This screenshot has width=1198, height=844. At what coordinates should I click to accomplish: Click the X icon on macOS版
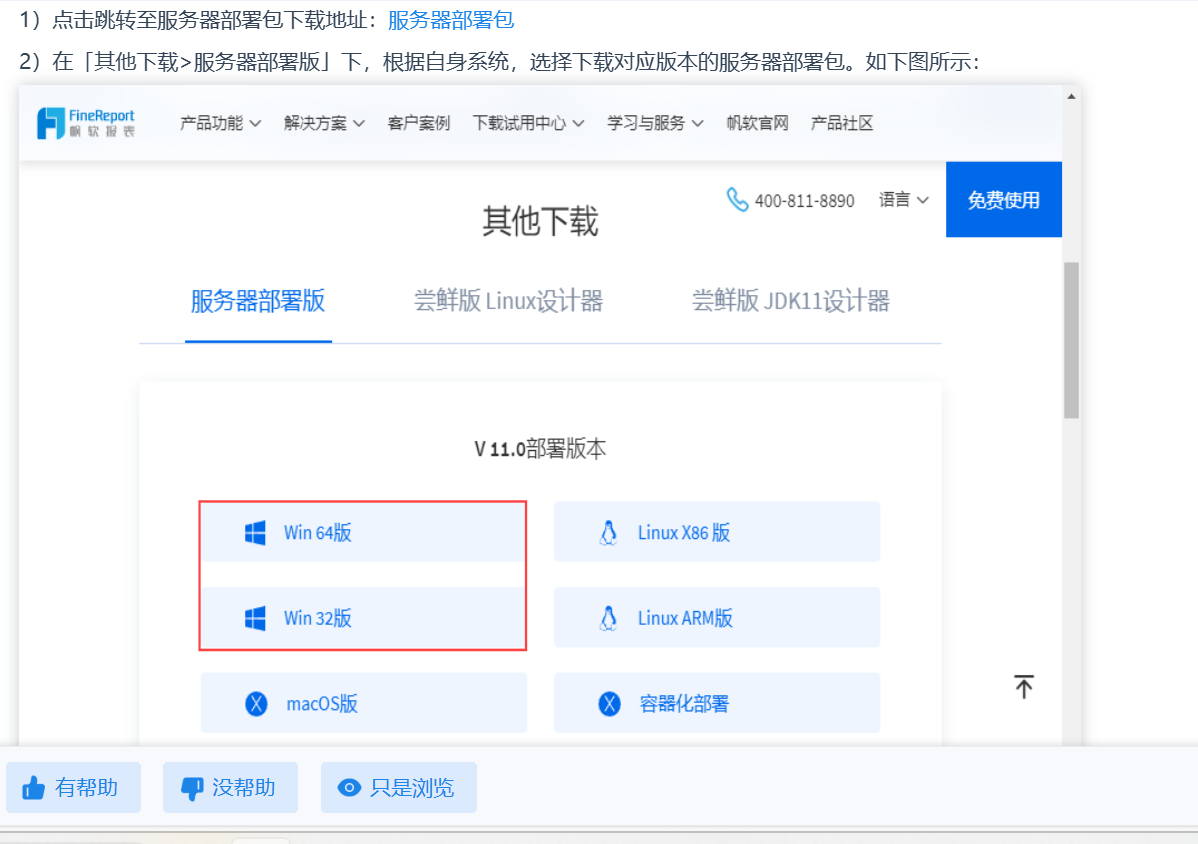pos(256,703)
